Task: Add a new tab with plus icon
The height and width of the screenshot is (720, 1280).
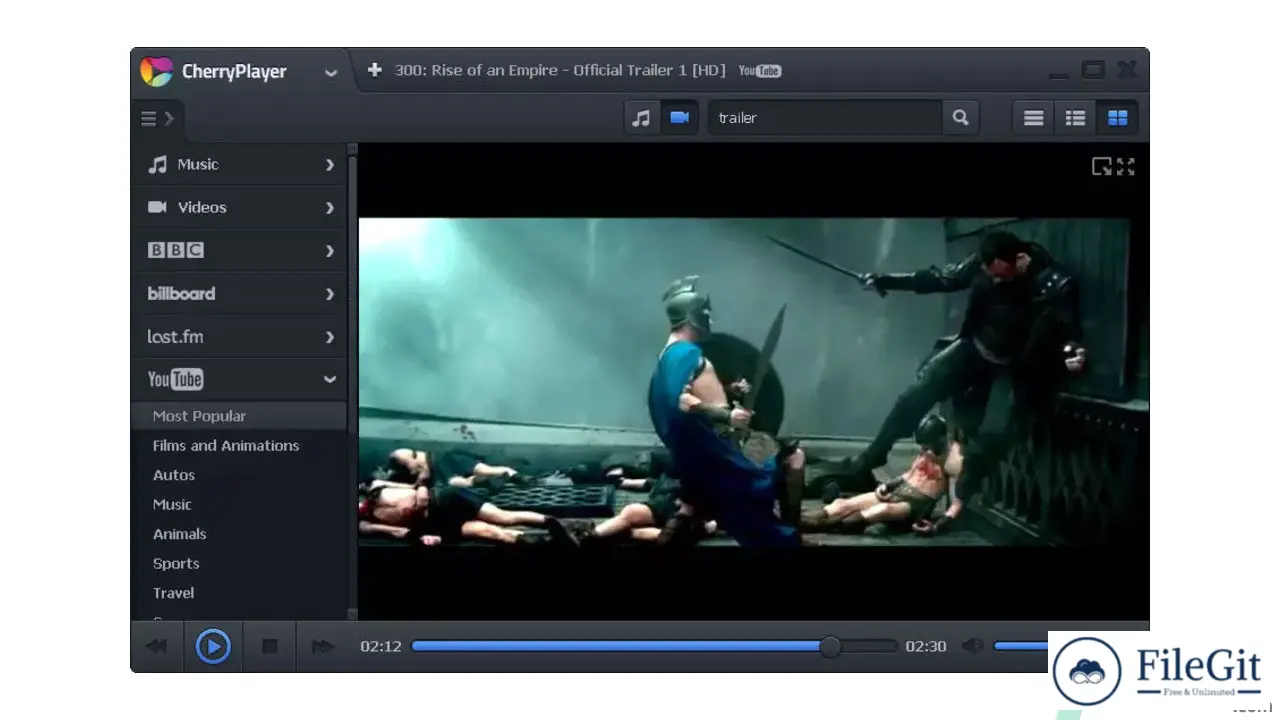Action: [x=374, y=70]
